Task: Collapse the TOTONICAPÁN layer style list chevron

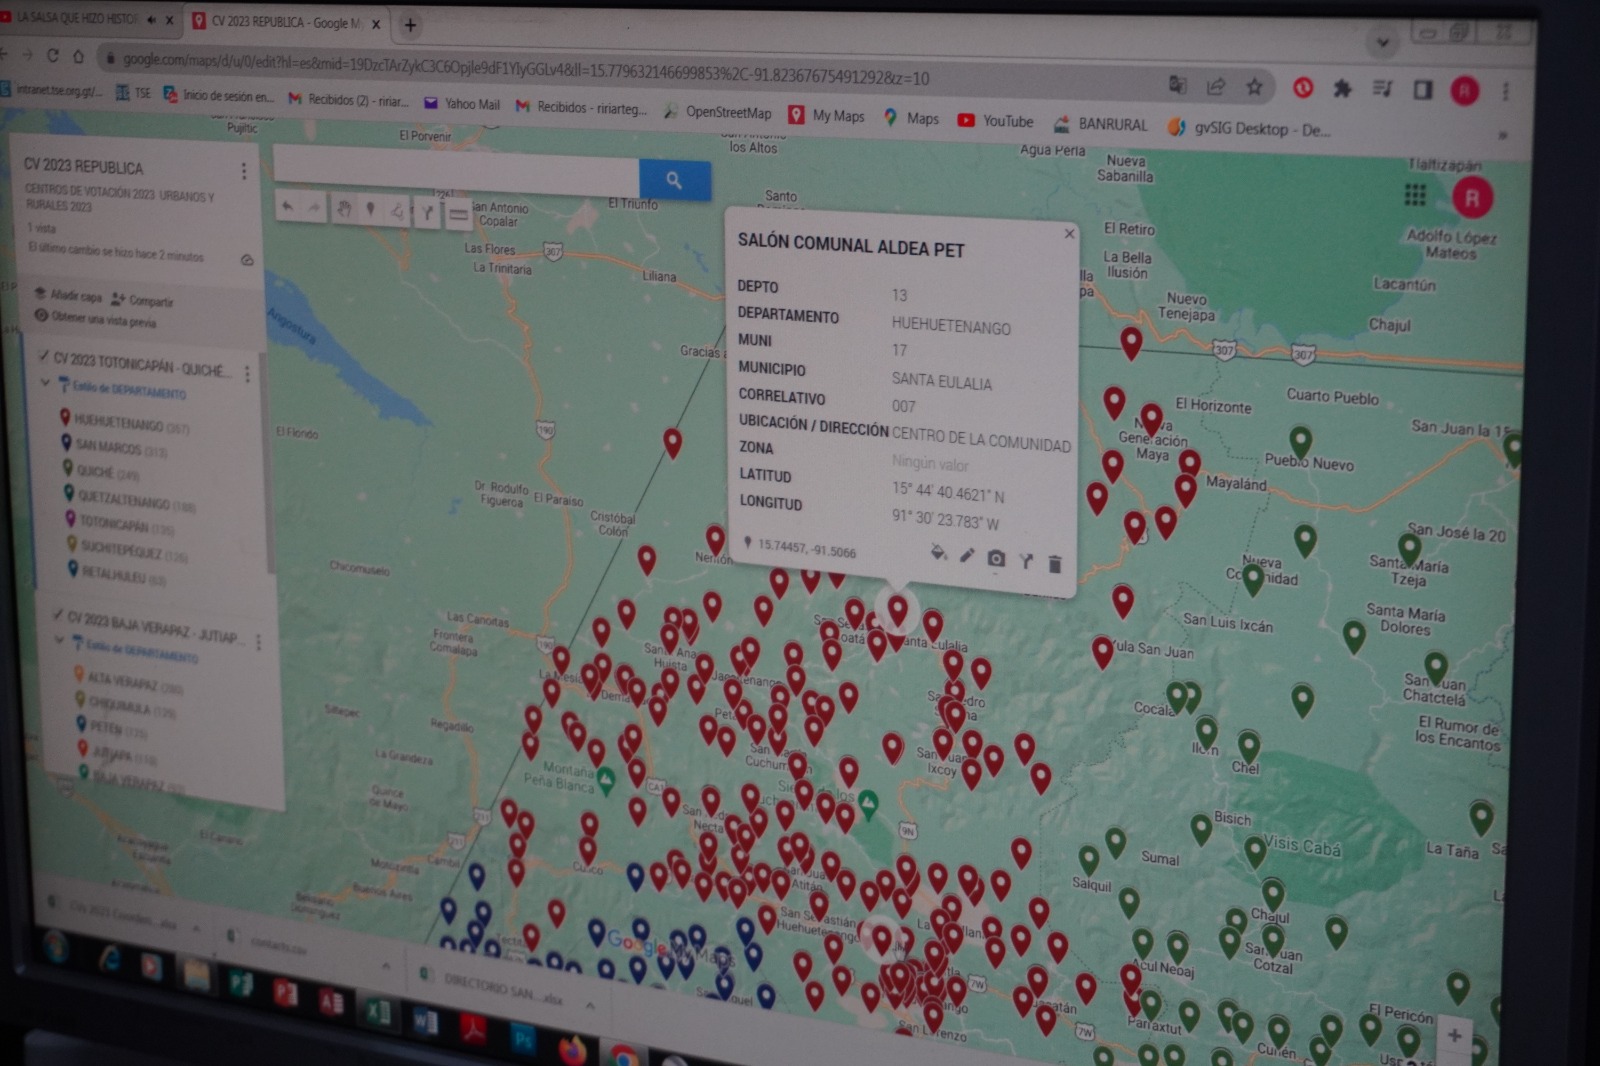Action: click(44, 382)
